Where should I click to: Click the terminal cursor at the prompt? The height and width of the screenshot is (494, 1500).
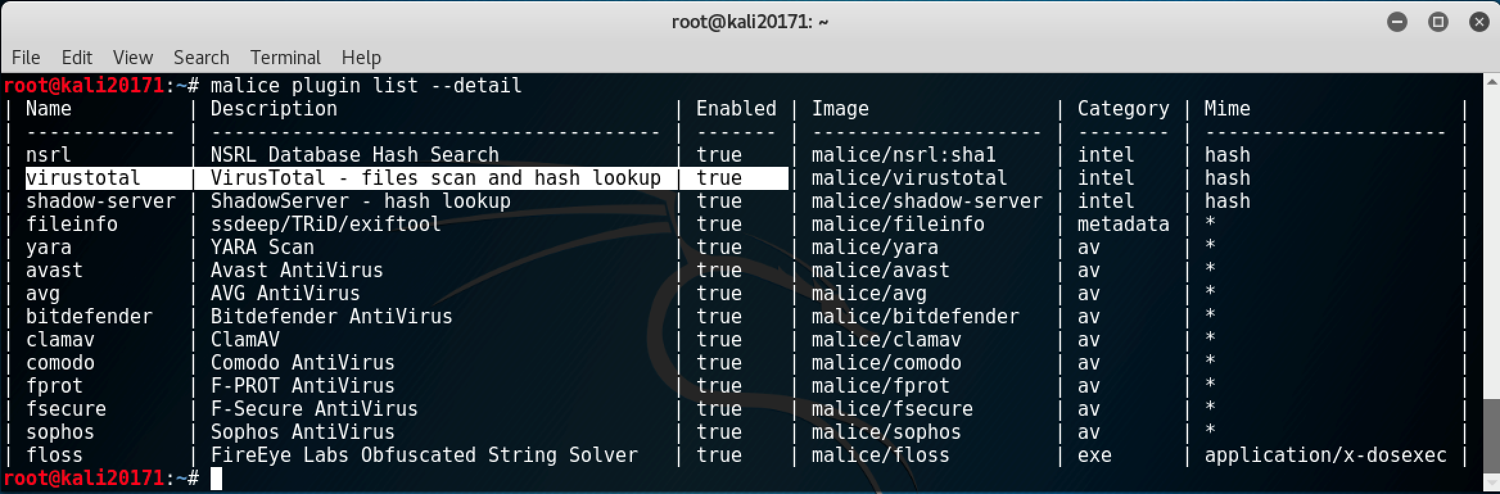pos(216,479)
